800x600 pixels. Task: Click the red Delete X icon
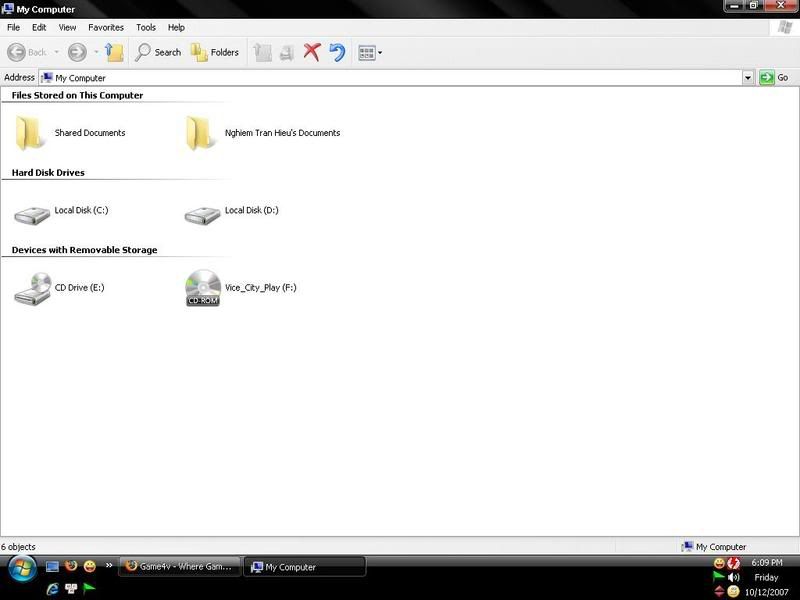(312, 52)
